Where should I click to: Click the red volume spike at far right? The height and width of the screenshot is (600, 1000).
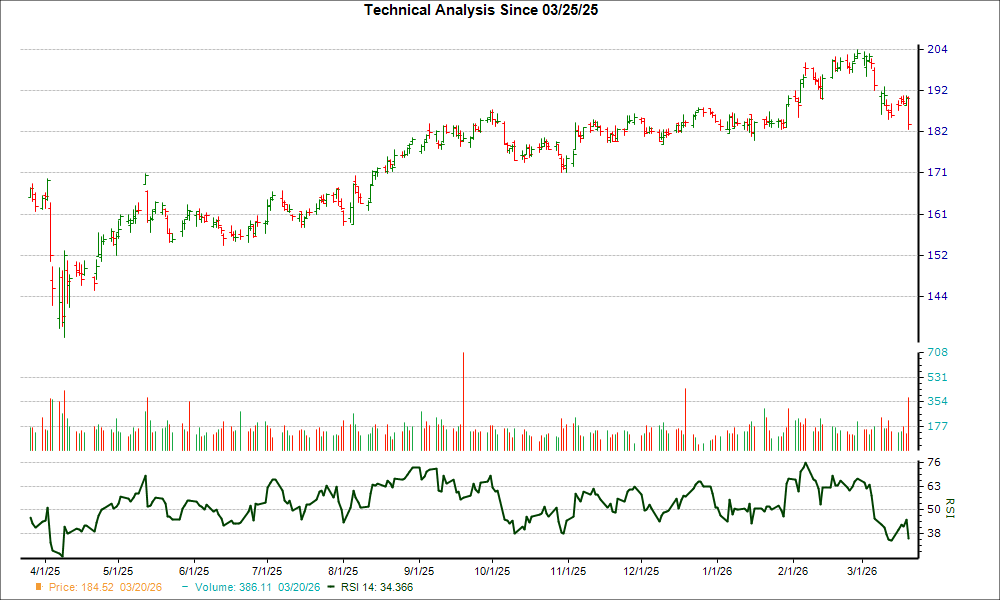click(x=908, y=420)
